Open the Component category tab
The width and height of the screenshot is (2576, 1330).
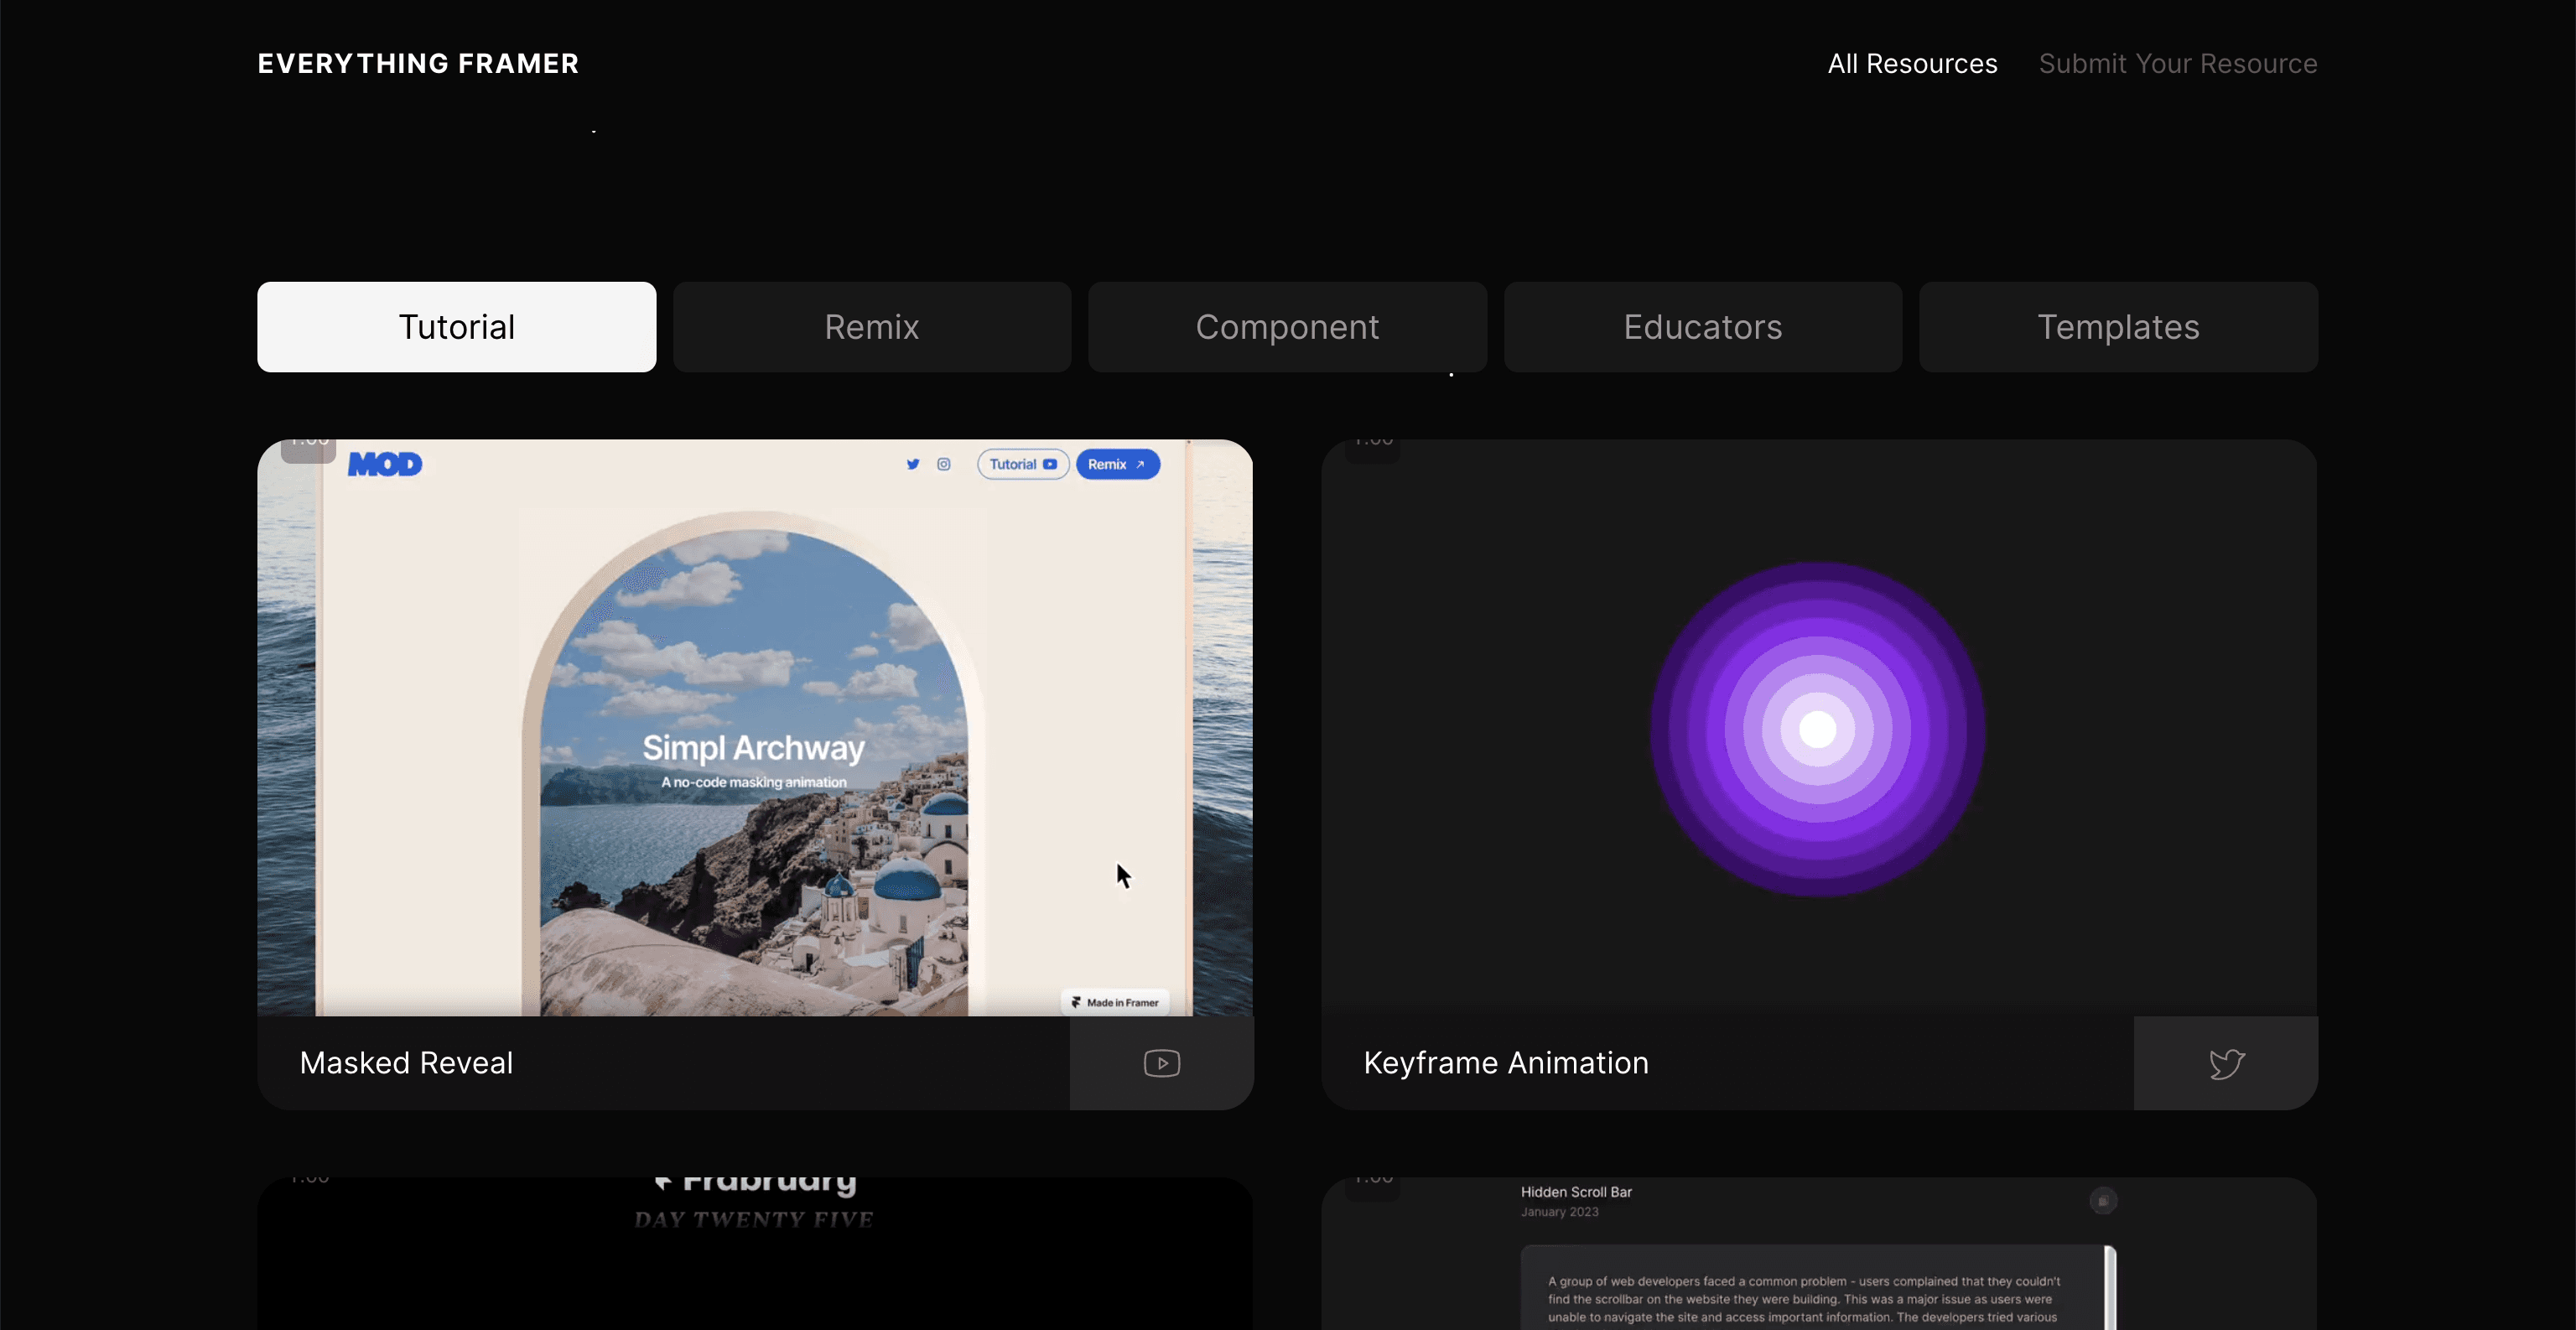[x=1287, y=327]
